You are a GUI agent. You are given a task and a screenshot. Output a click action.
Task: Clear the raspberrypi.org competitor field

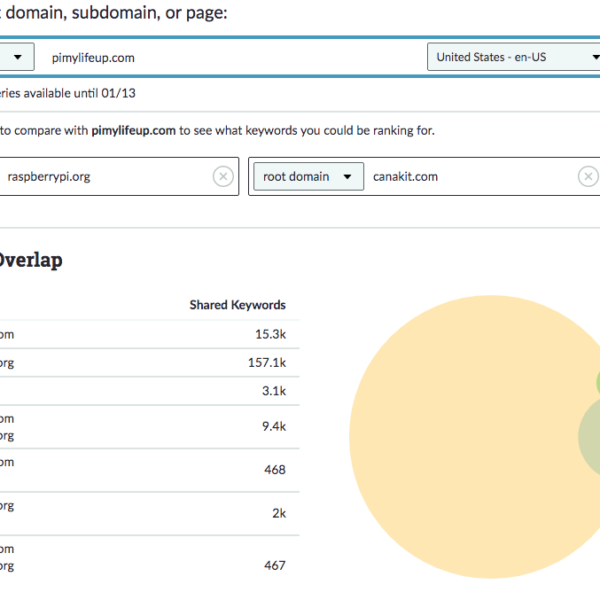point(223,176)
